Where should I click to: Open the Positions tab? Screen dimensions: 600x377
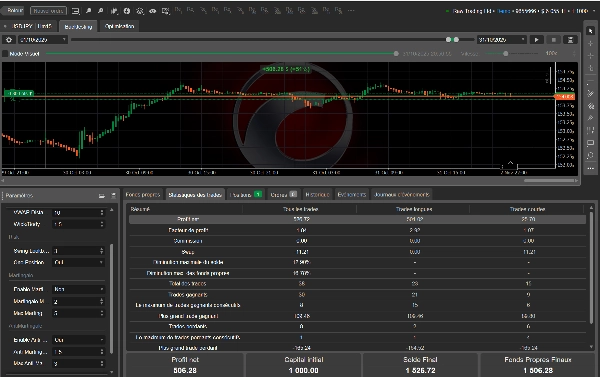pos(246,195)
